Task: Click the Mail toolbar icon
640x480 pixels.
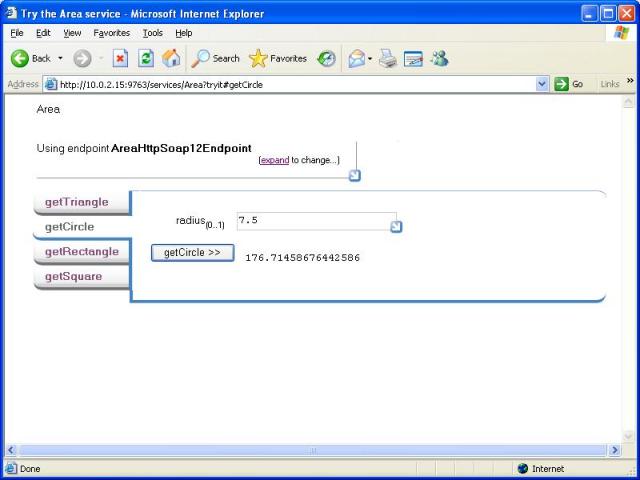Action: pos(357,58)
